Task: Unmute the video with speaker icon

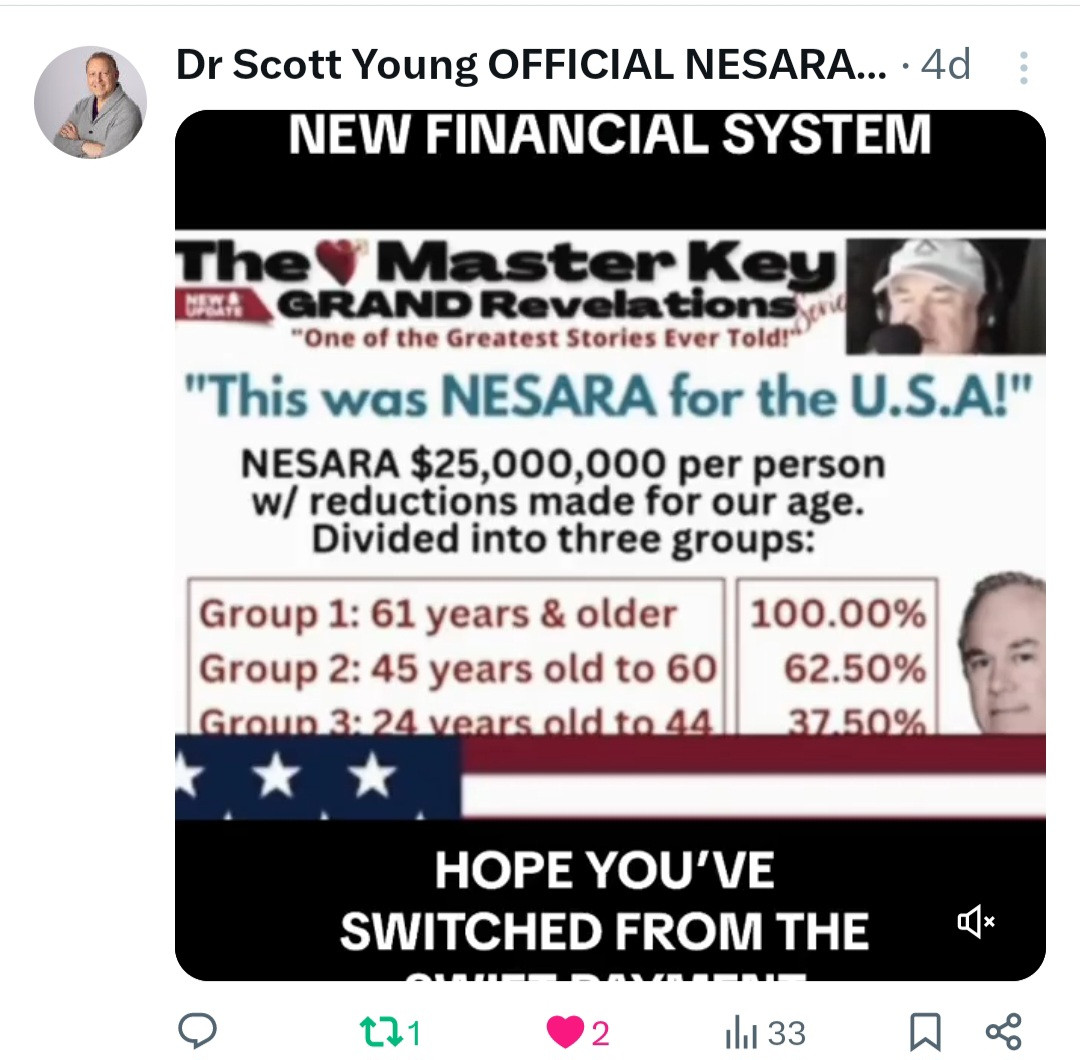Action: (975, 921)
